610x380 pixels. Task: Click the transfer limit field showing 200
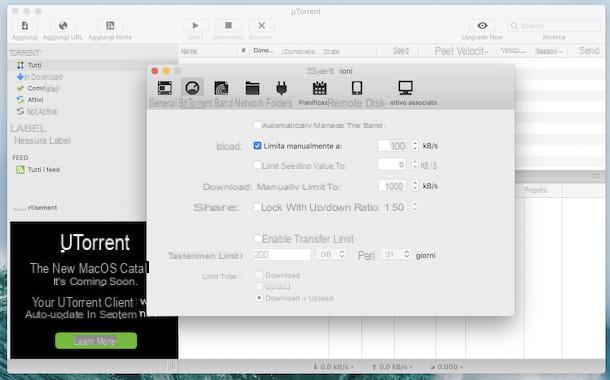click(x=282, y=255)
